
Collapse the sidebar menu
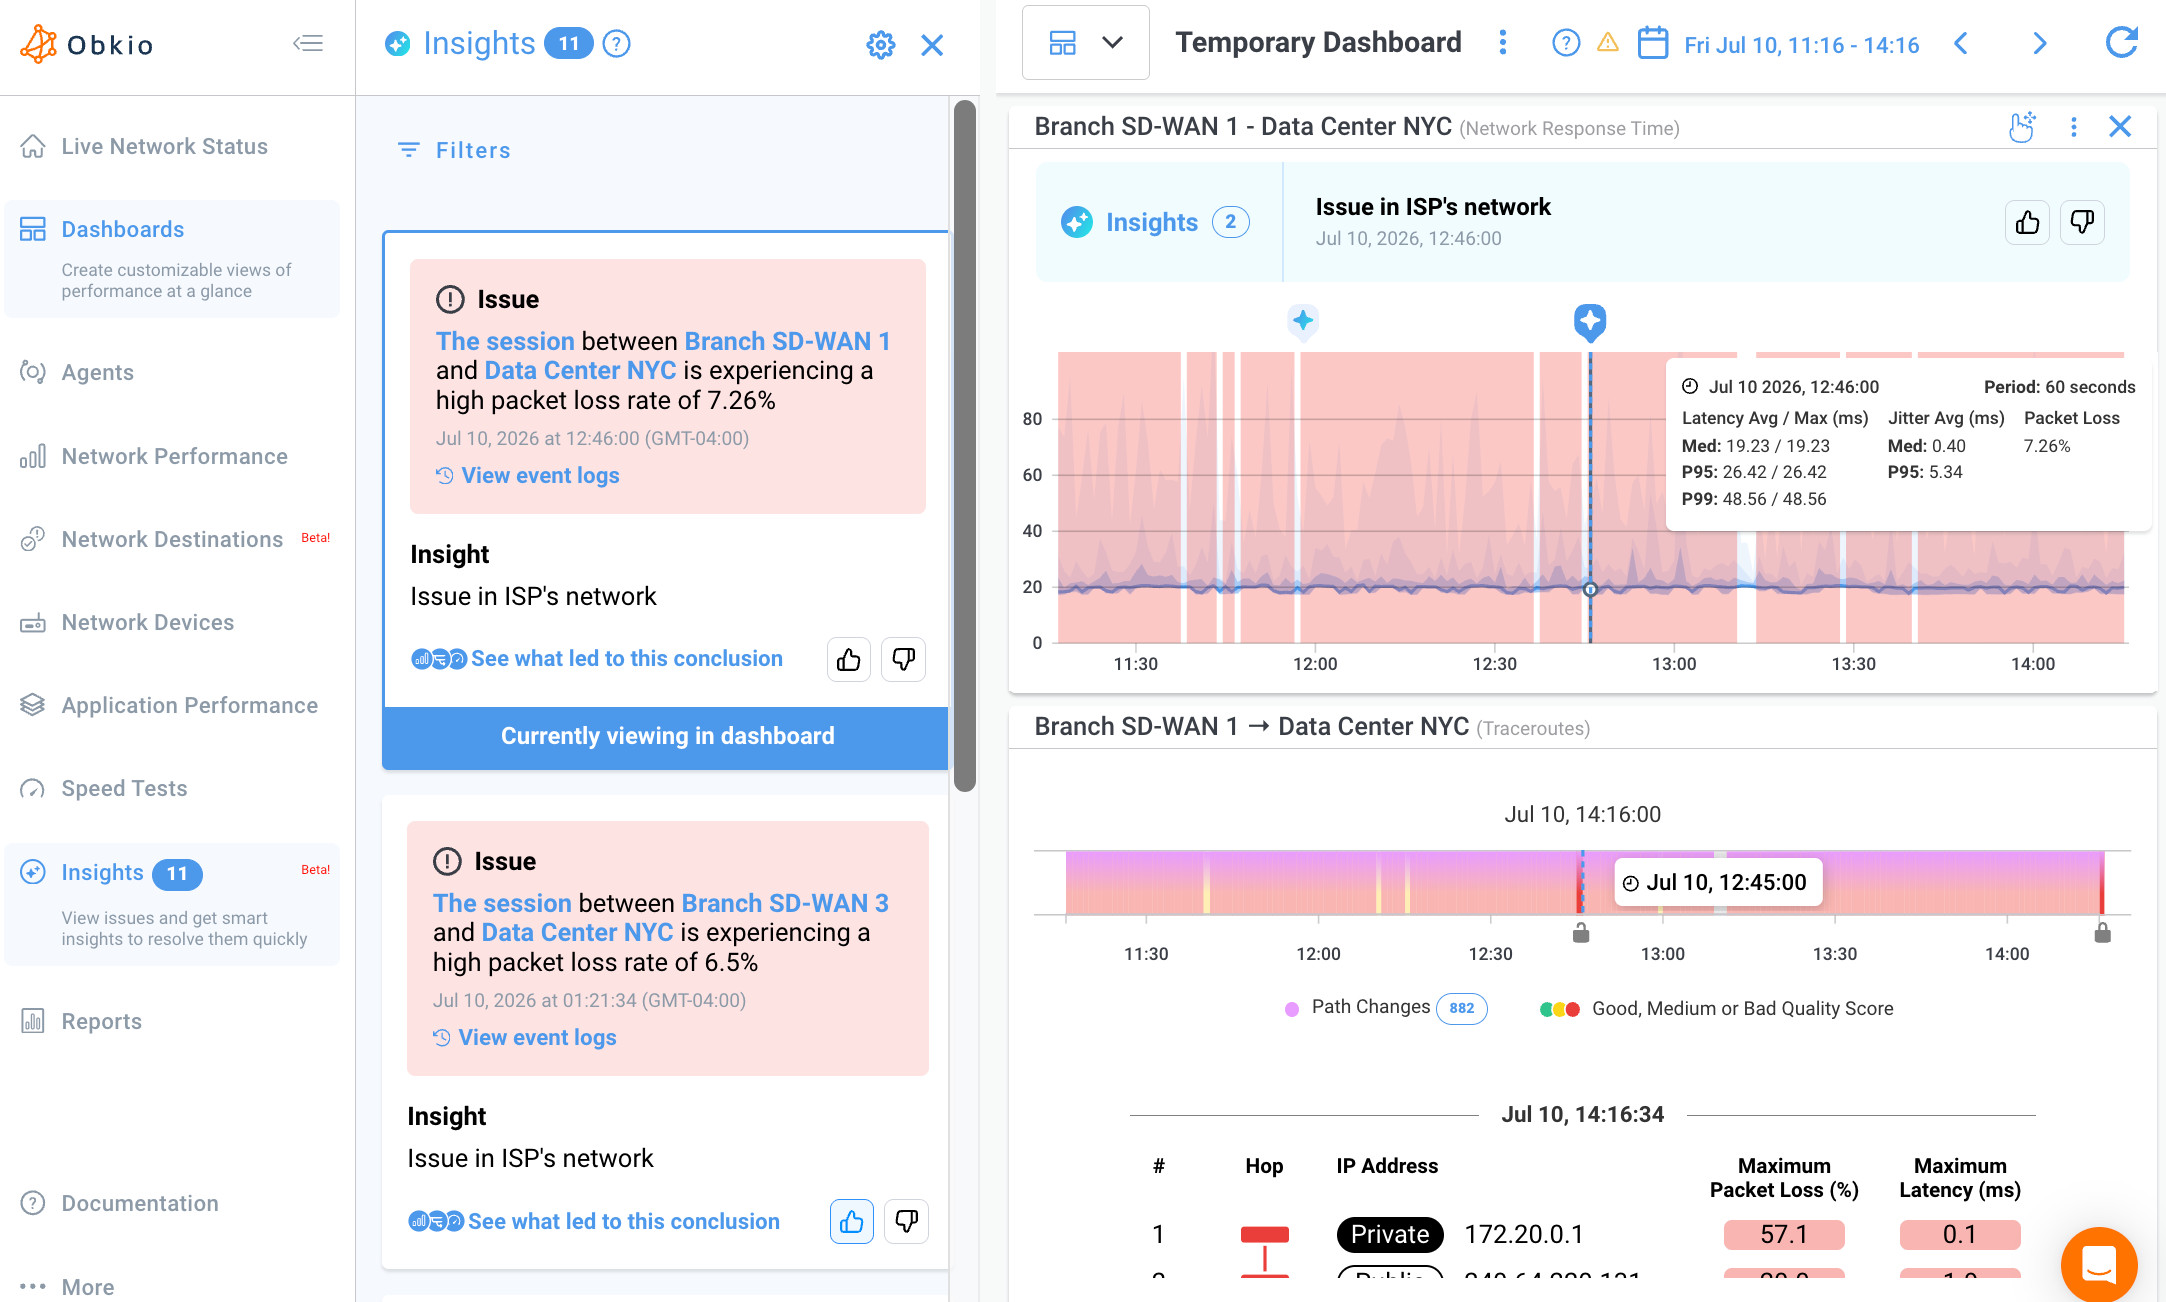pyautogui.click(x=307, y=43)
